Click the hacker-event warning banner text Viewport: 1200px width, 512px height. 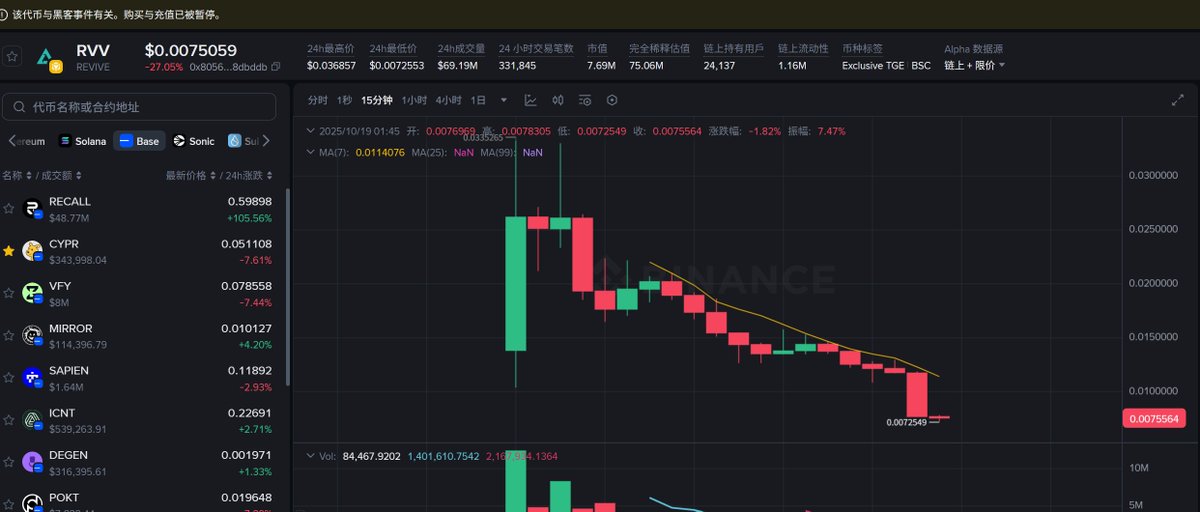(116, 15)
